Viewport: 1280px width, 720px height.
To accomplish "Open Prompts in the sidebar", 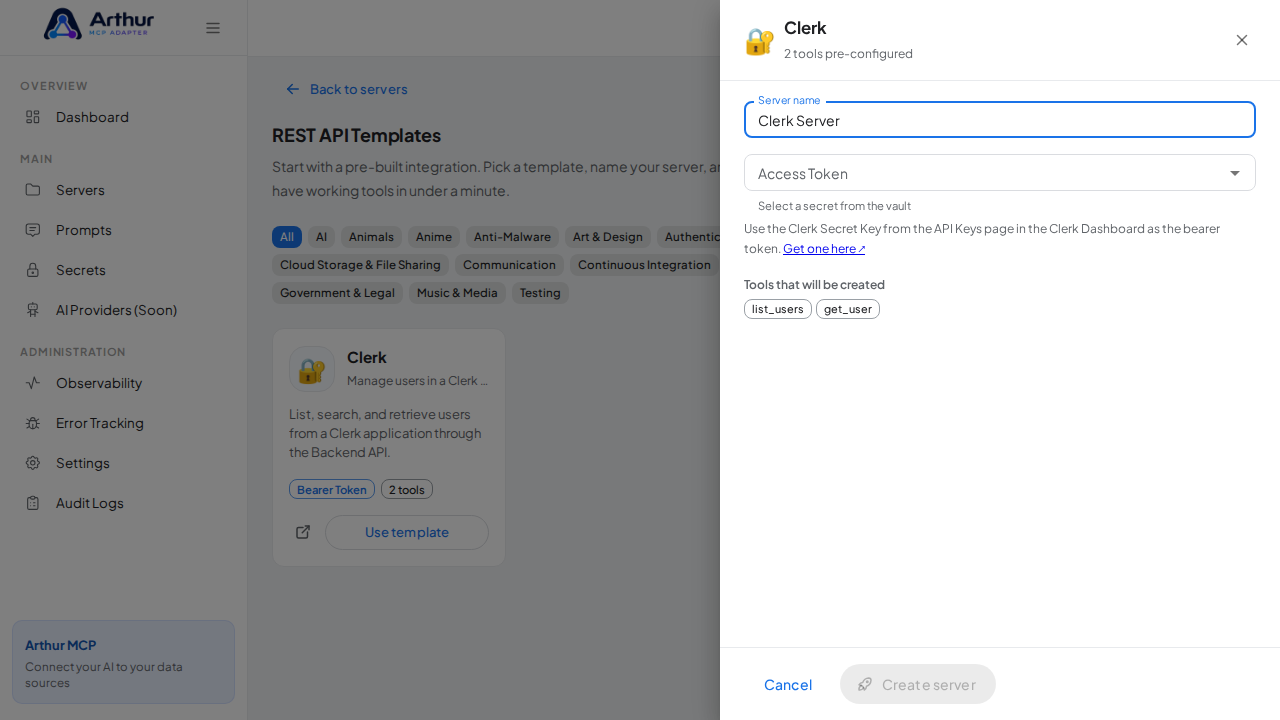I will (x=123, y=230).
